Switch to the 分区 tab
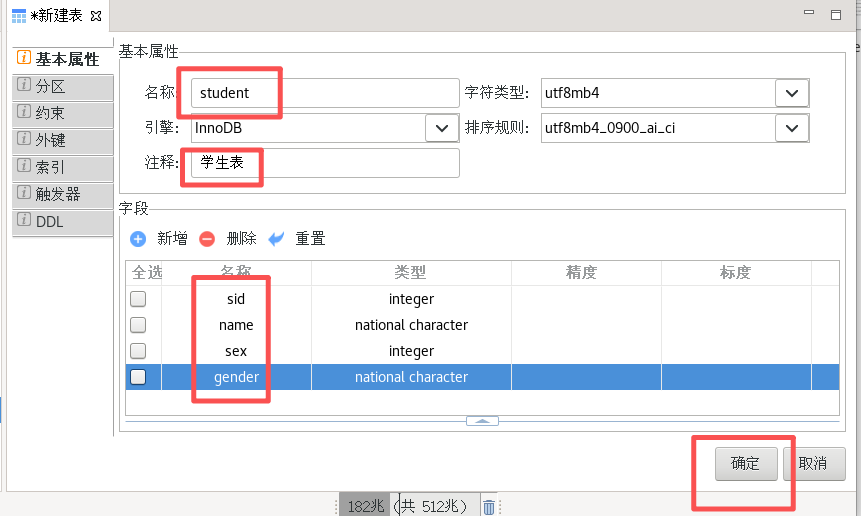This screenshot has height=516, width=861. coord(62,86)
